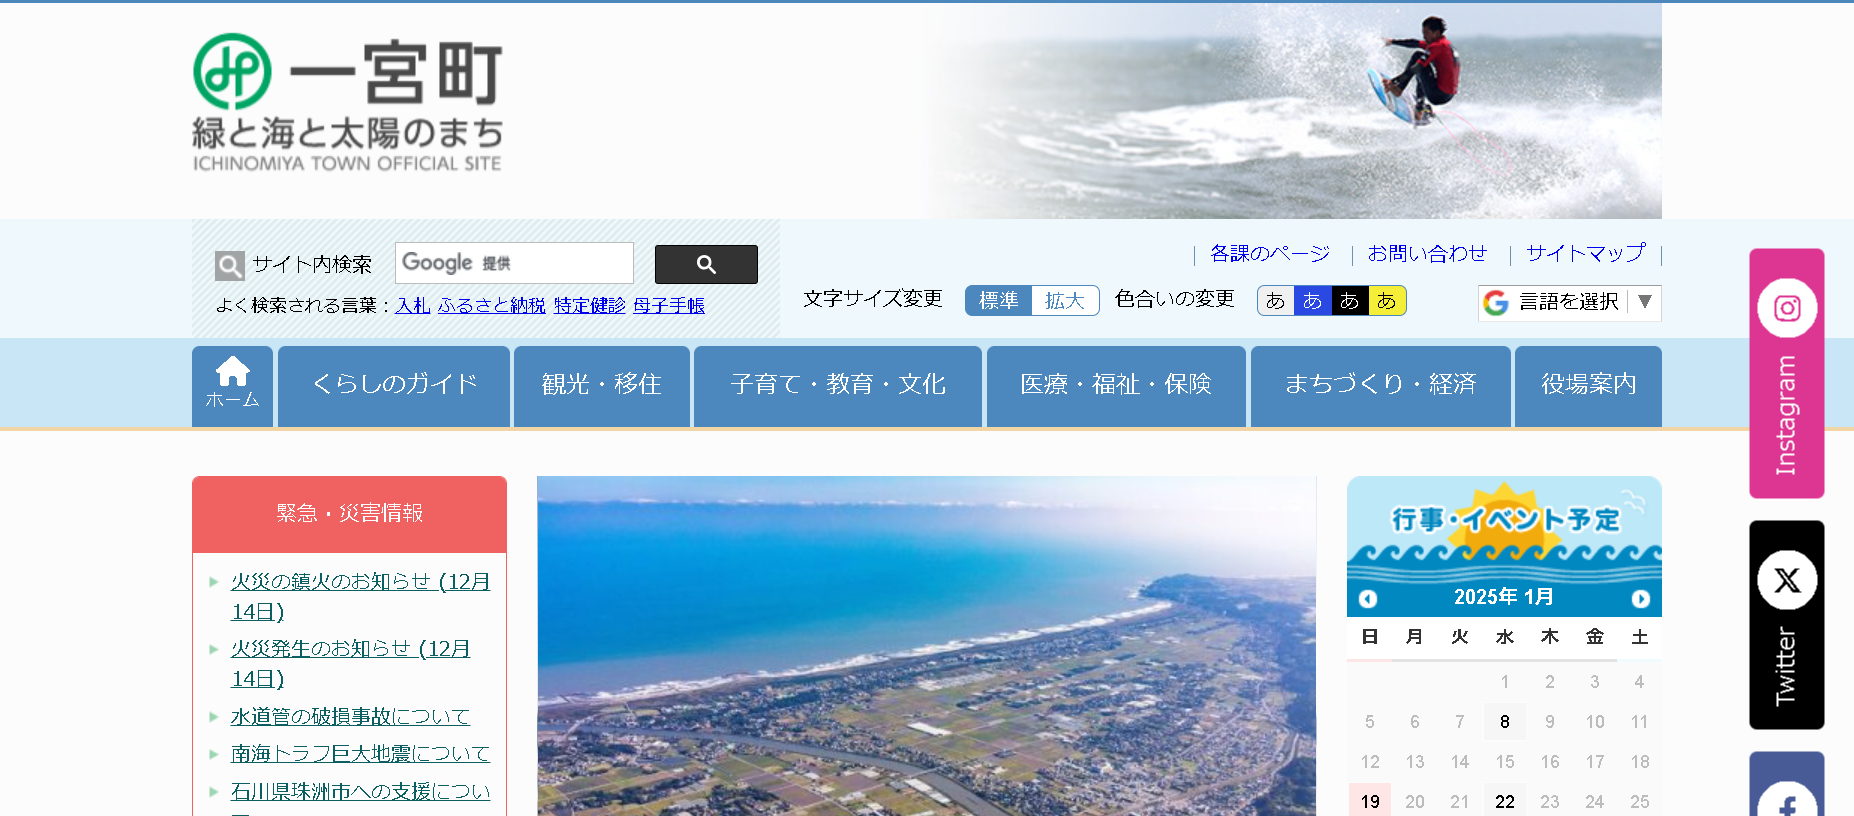The height and width of the screenshot is (816, 1854).
Task: Click the Google G language icon
Action: click(x=1496, y=302)
